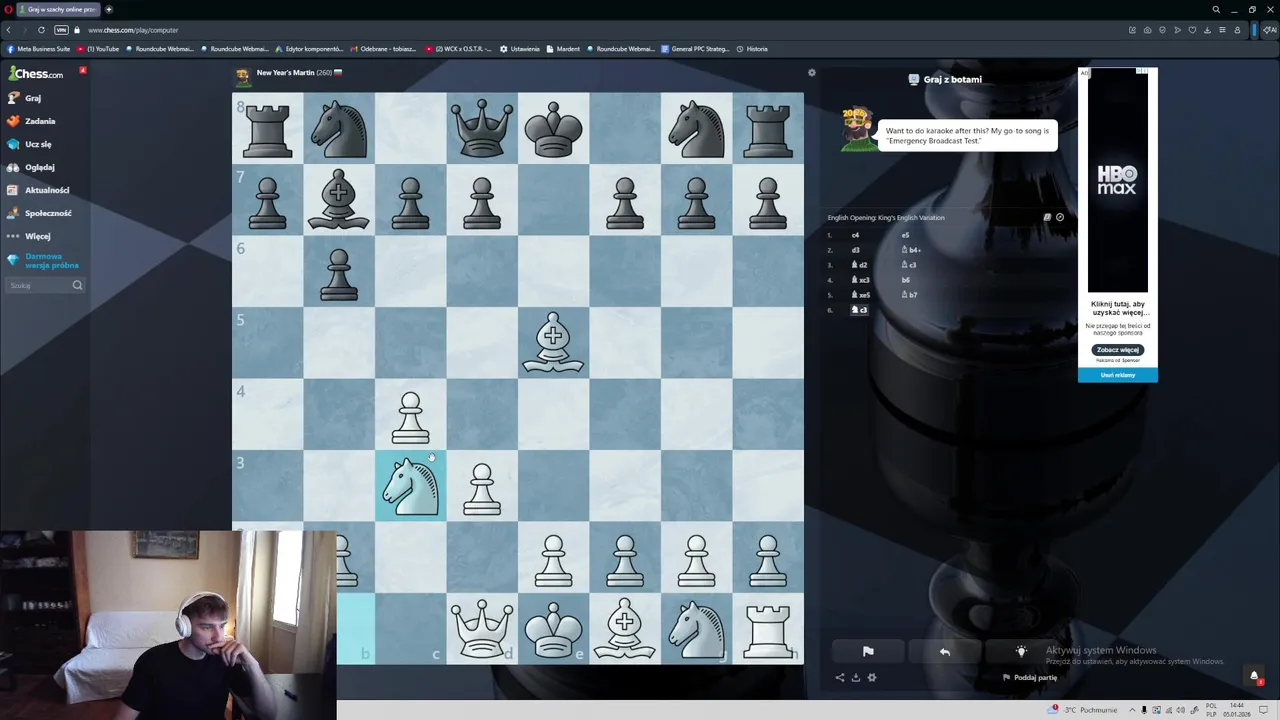Image resolution: width=1280 pixels, height=720 pixels.
Task: Select the white king on e1
Action: tap(553, 628)
